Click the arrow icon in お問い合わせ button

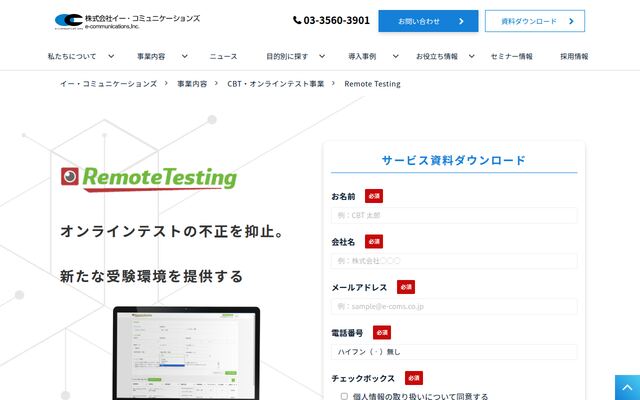[x=461, y=21]
